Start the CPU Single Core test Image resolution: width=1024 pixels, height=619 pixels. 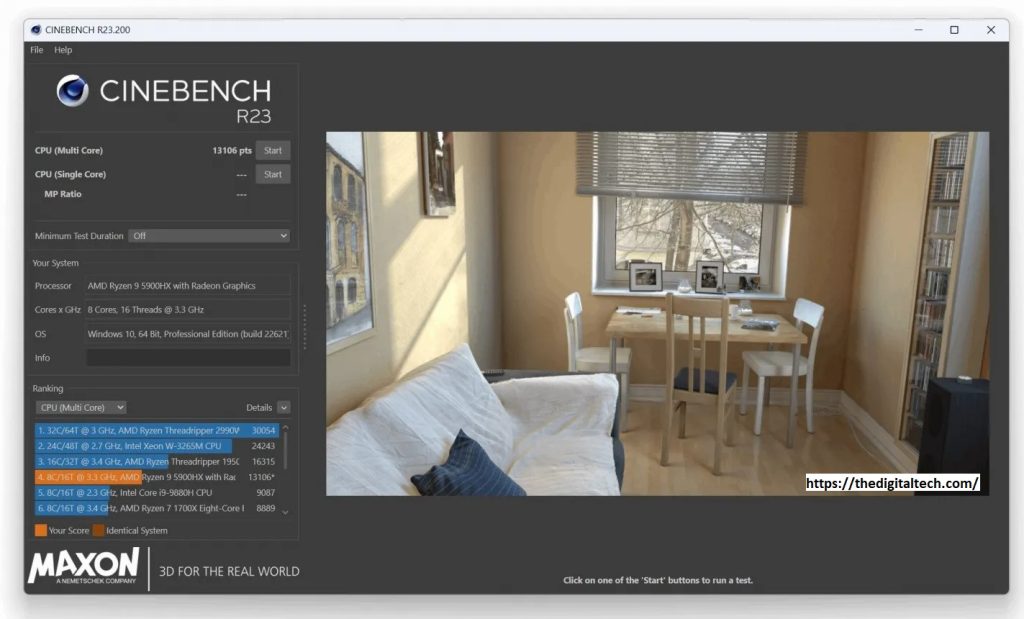point(272,174)
